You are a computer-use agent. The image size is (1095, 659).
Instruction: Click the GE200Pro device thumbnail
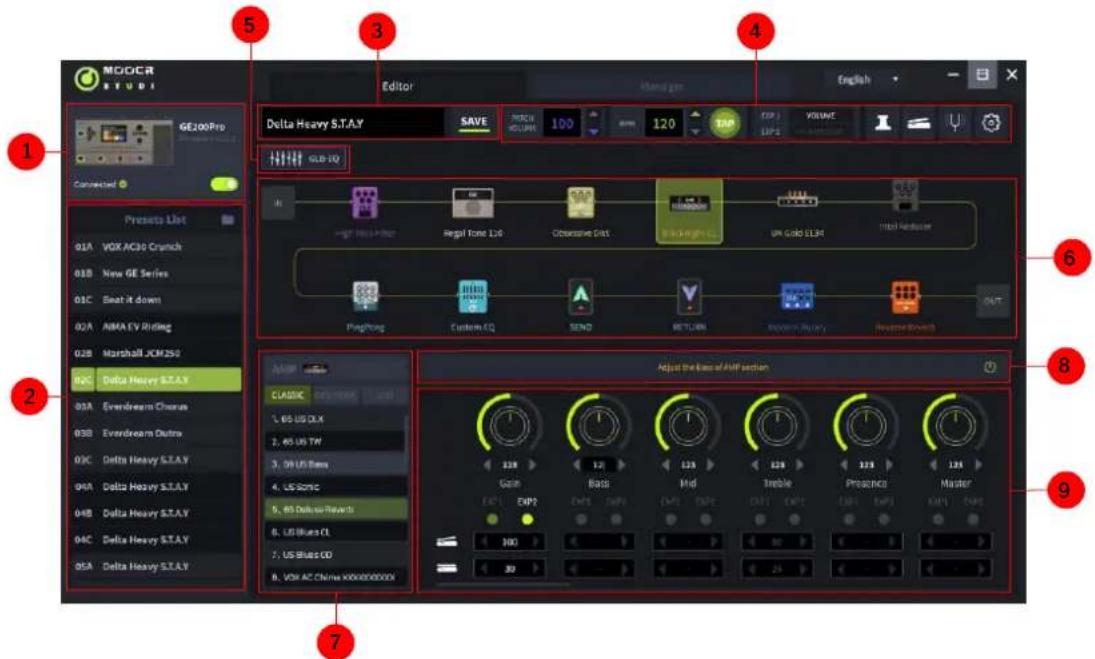point(124,142)
